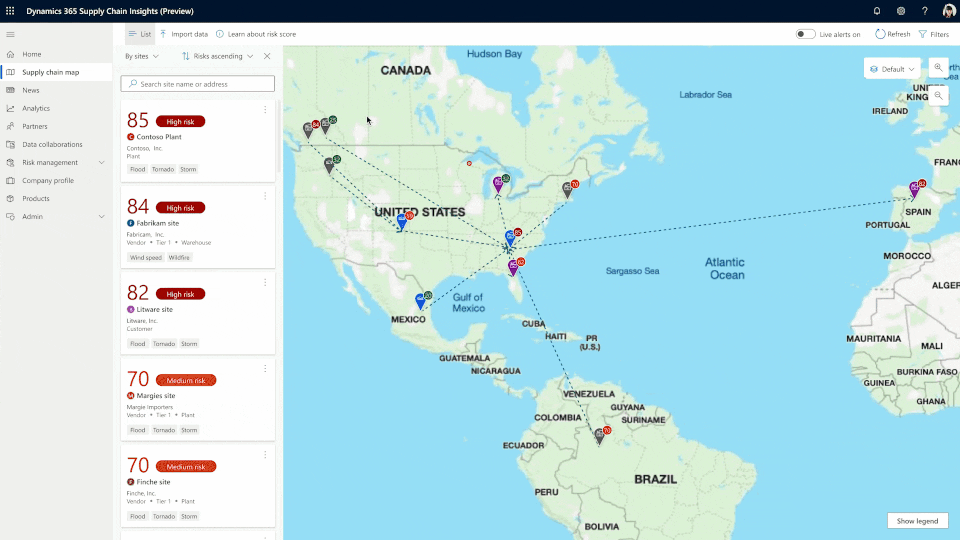This screenshot has height=540, width=960.
Task: Open settings gear in top bar
Action: [x=901, y=11]
